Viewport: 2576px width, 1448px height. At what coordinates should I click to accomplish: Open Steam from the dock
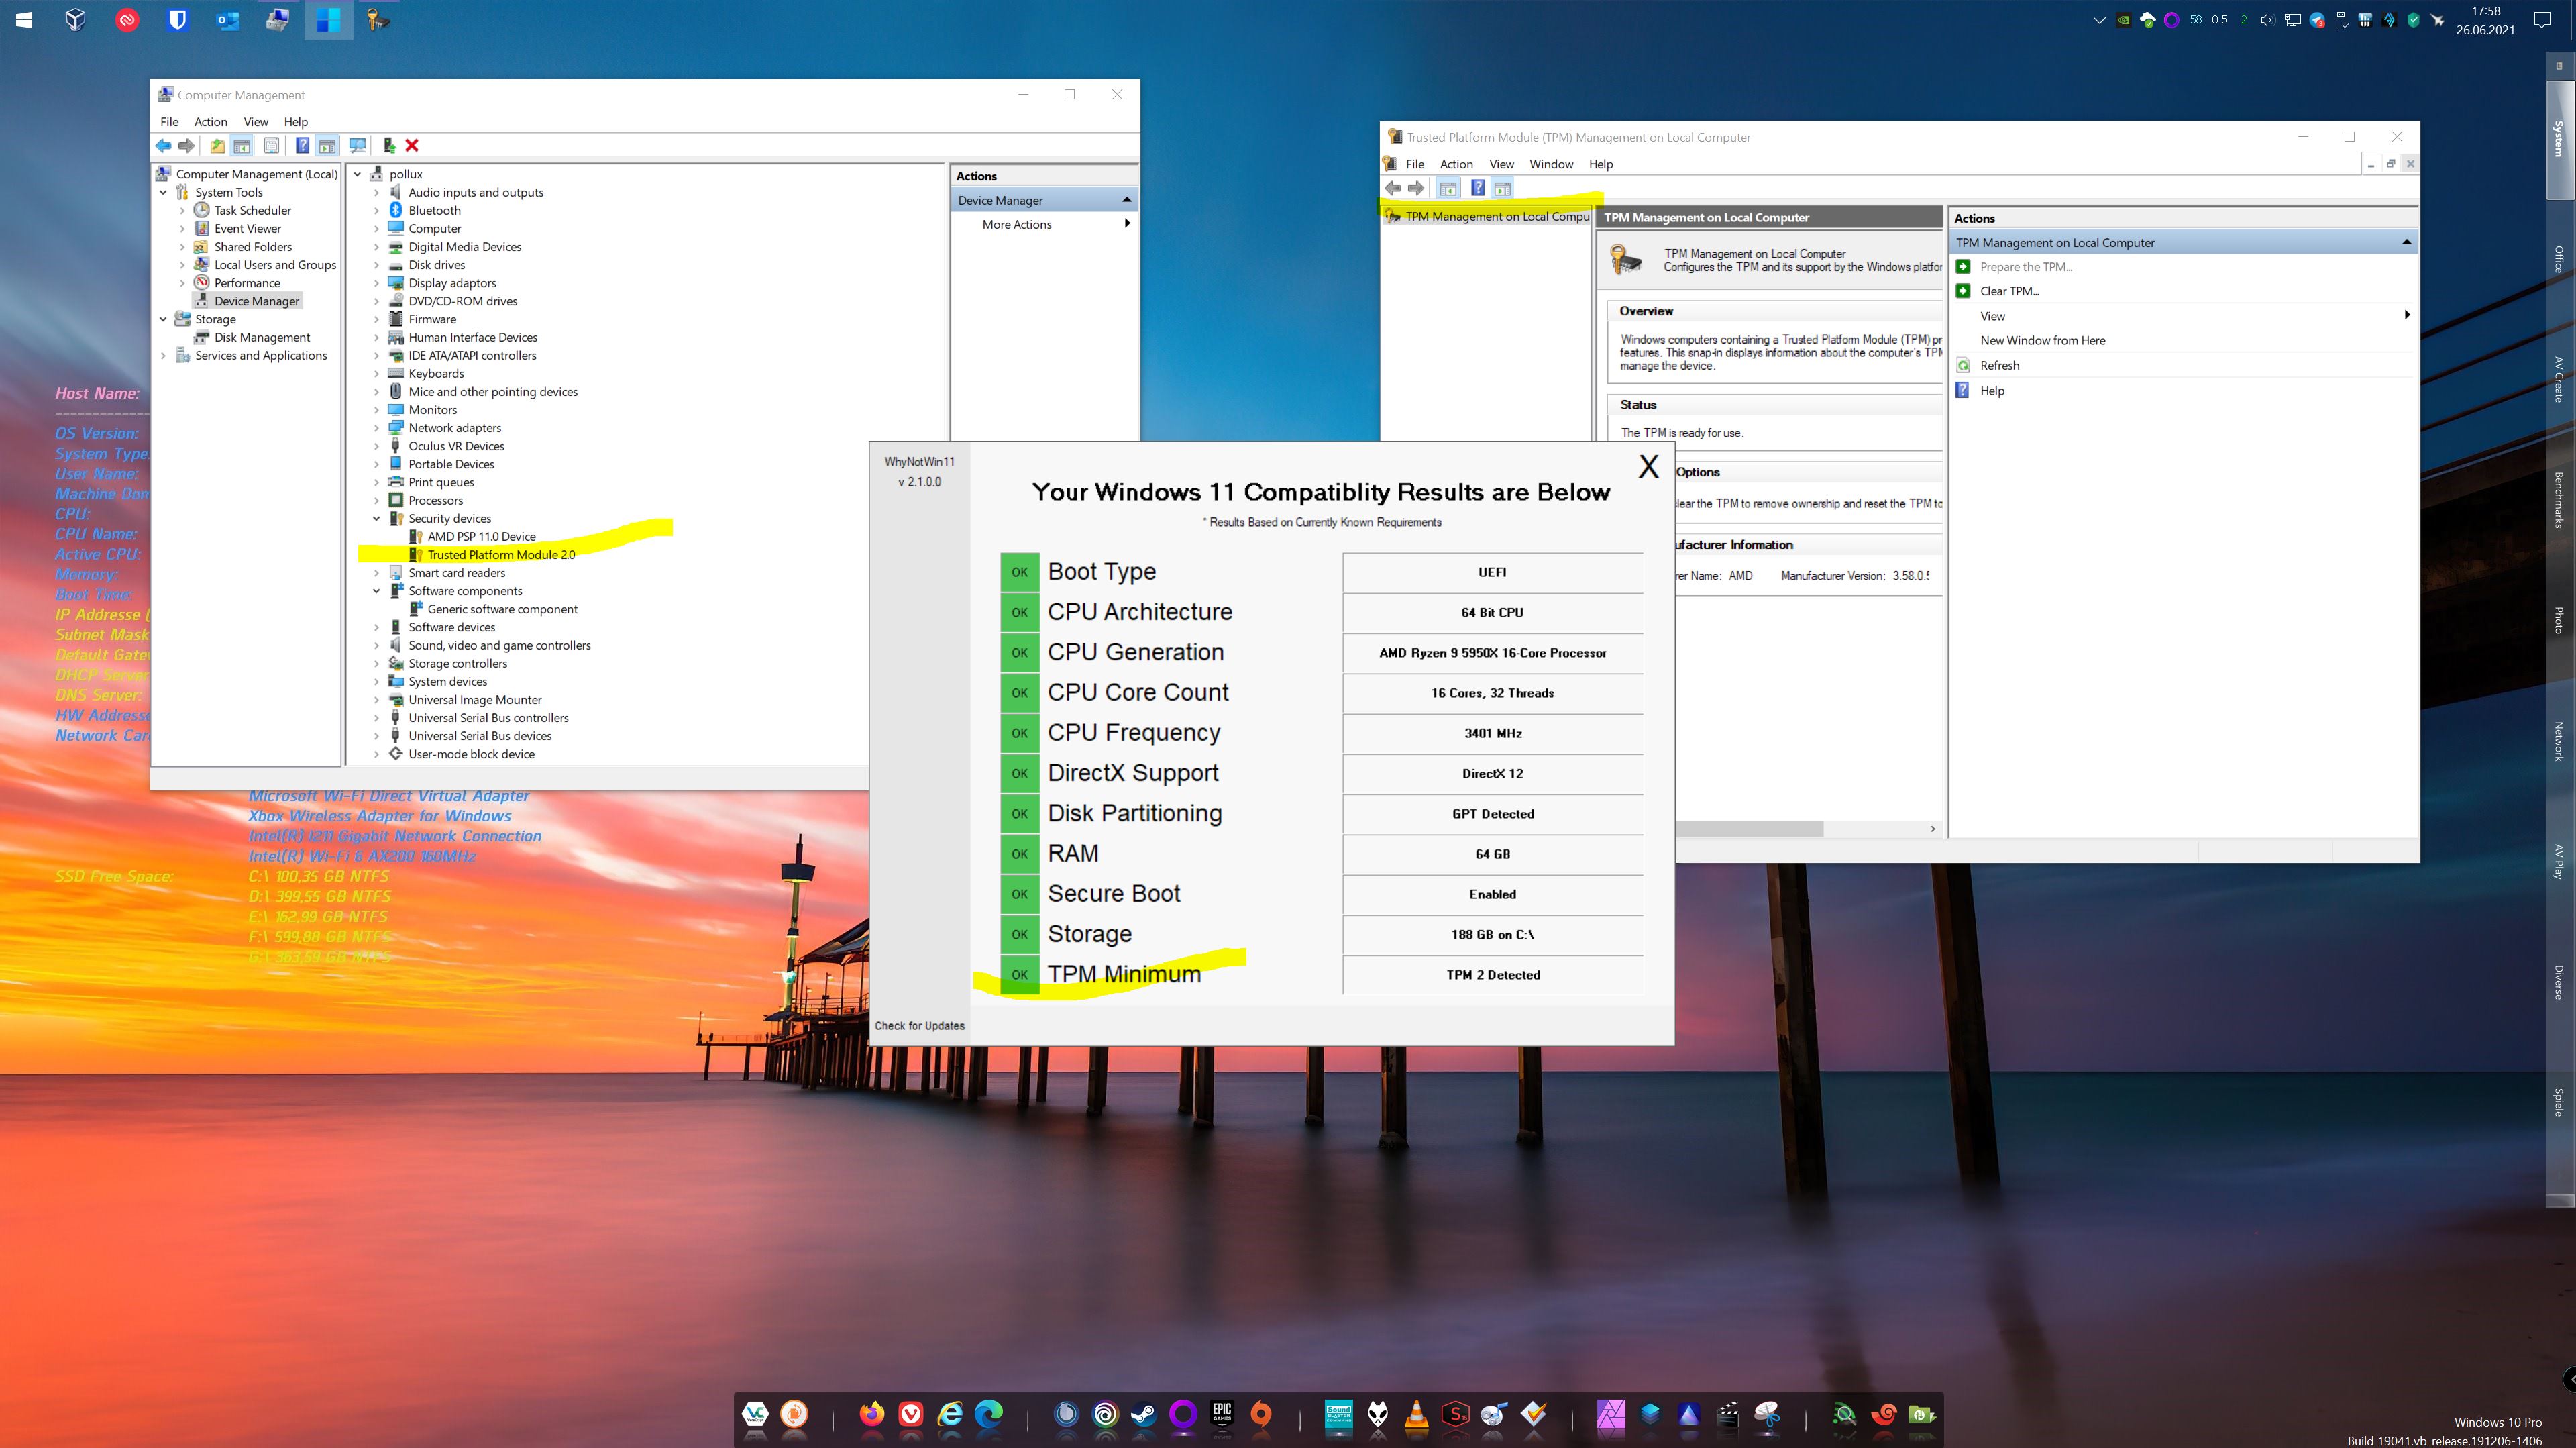point(1143,1414)
